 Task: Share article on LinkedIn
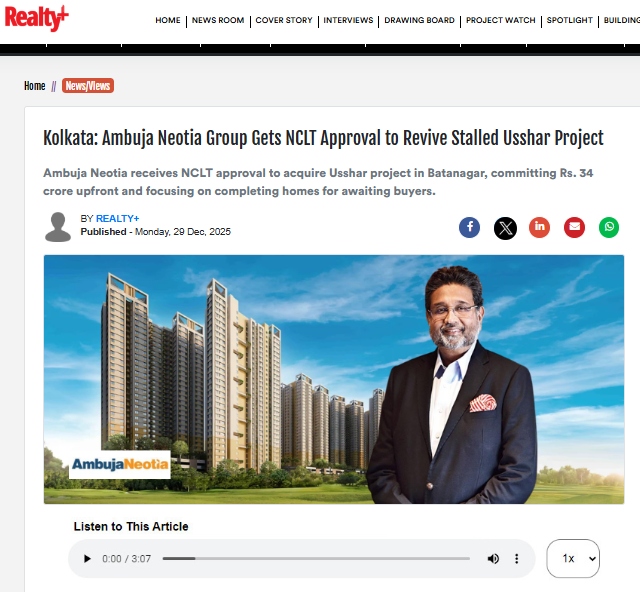click(539, 227)
